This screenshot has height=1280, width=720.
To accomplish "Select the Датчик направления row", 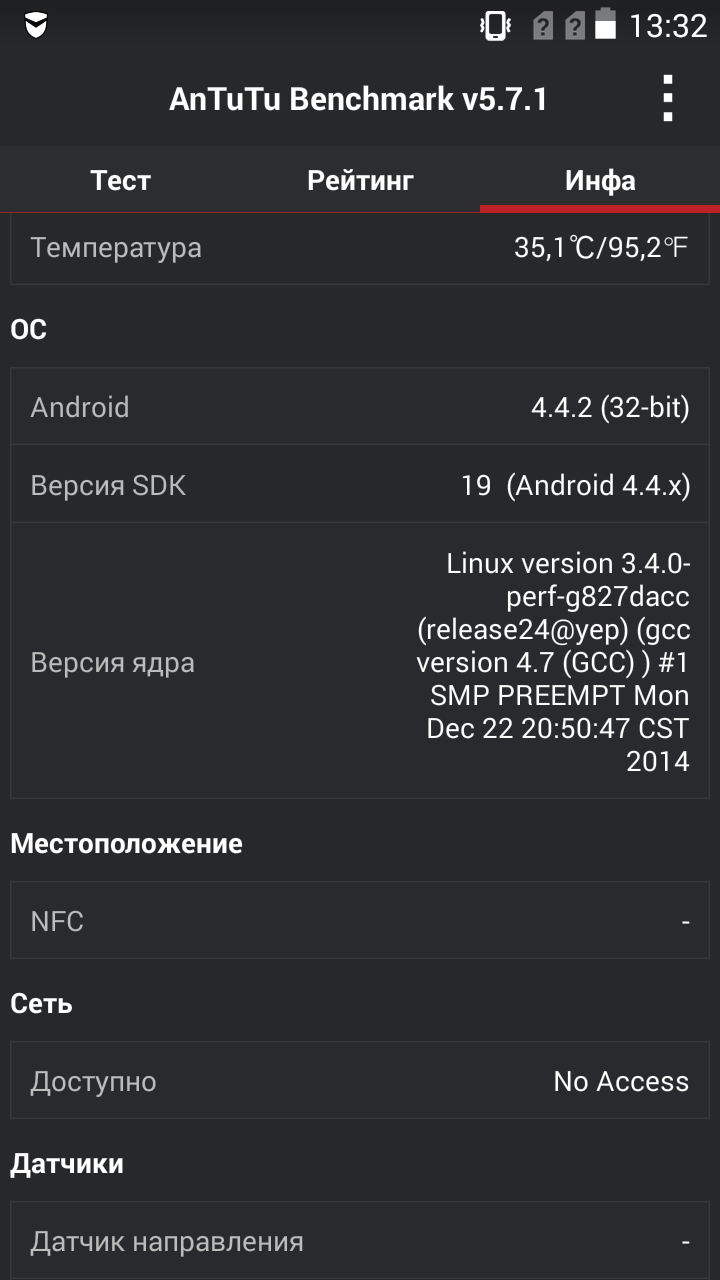I will pos(360,1241).
